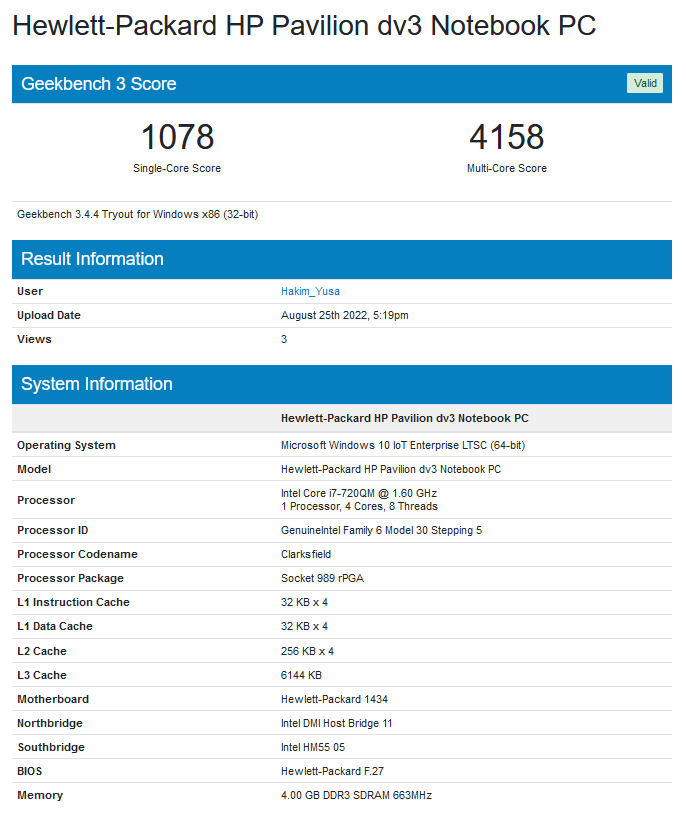
Task: Select the page title Hewlett-Packard HP Pavilion dv3 heading
Action: [x=304, y=25]
